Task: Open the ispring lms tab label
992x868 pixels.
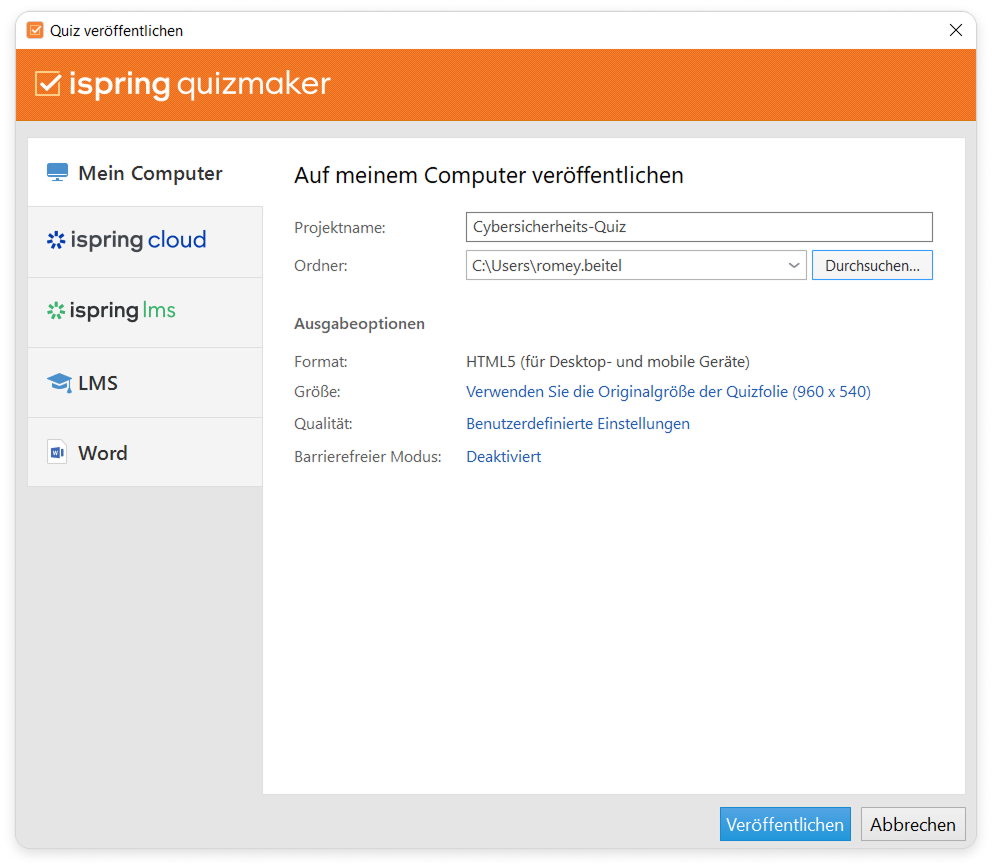Action: (122, 311)
